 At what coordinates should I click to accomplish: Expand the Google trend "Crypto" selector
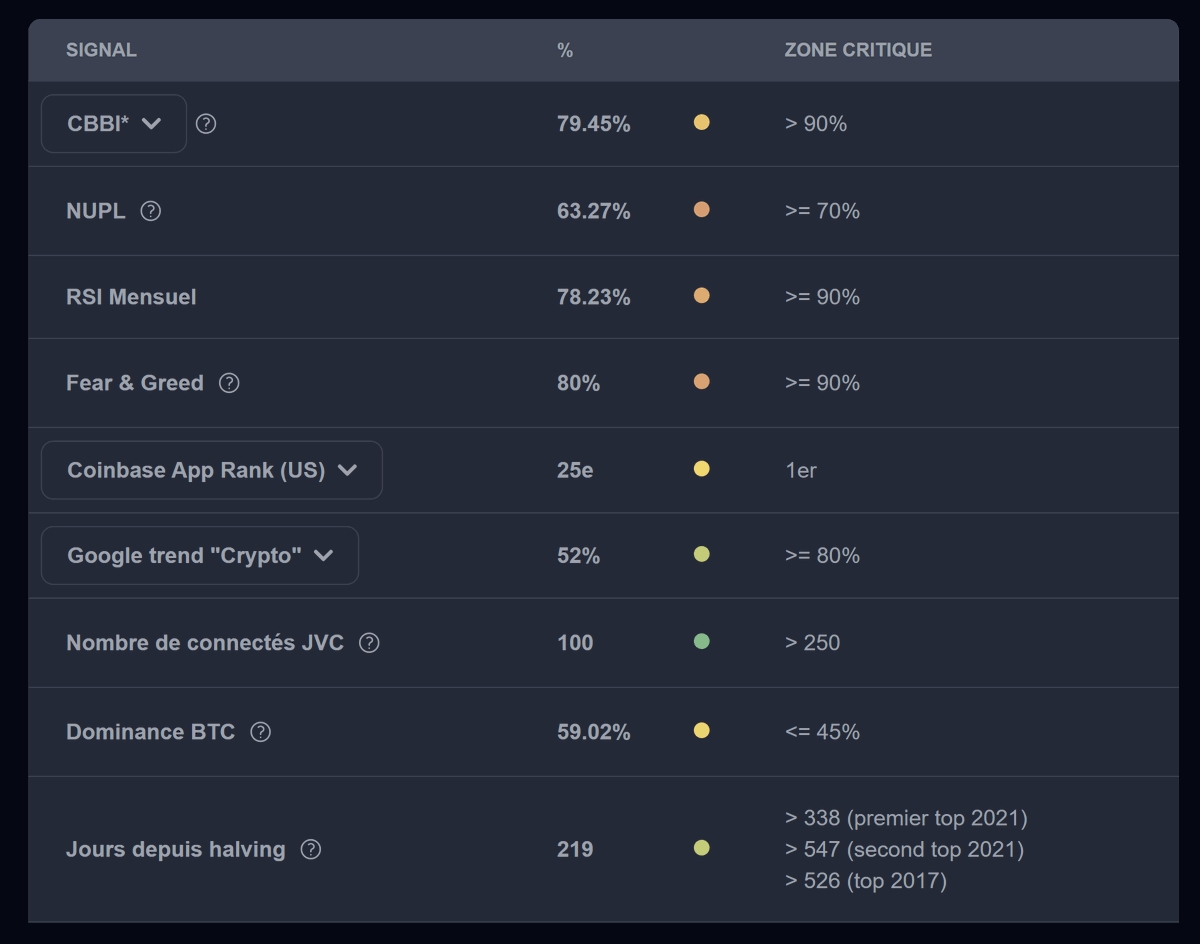tap(199, 555)
